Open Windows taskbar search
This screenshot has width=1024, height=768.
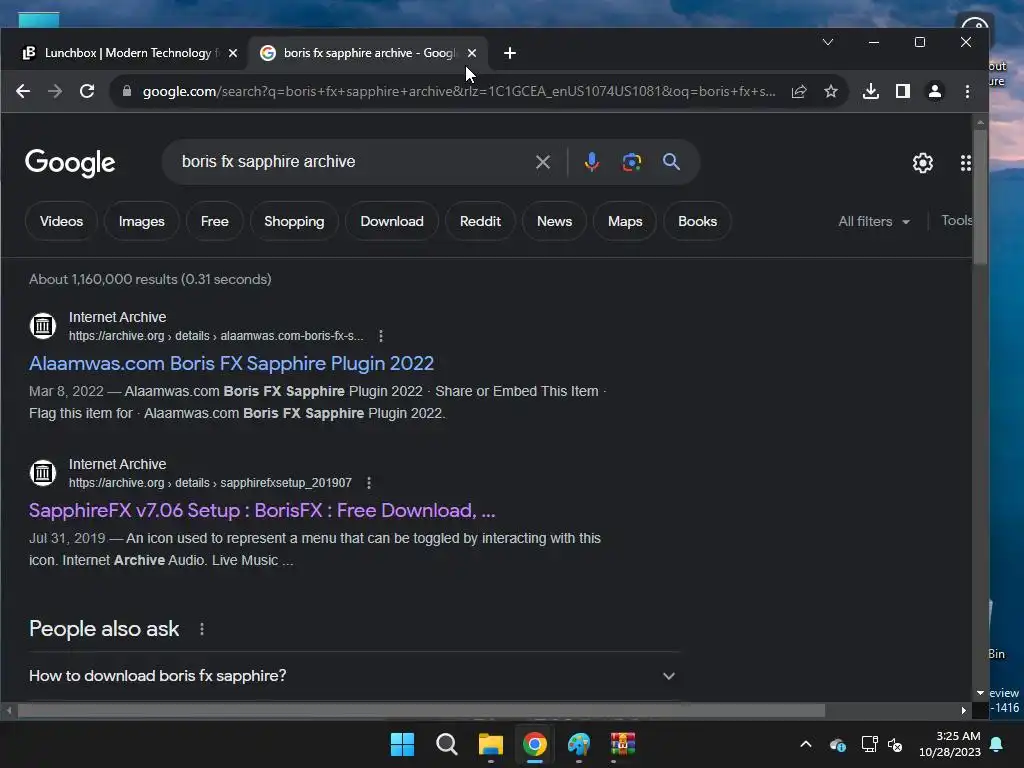click(447, 744)
